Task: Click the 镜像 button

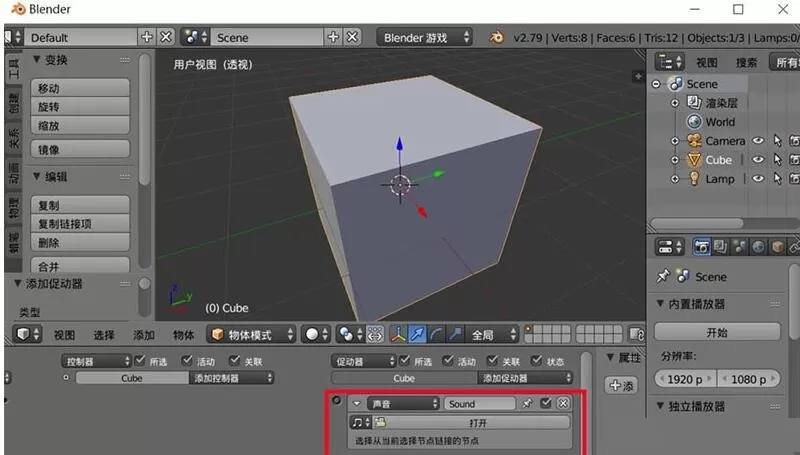Action: click(80, 149)
